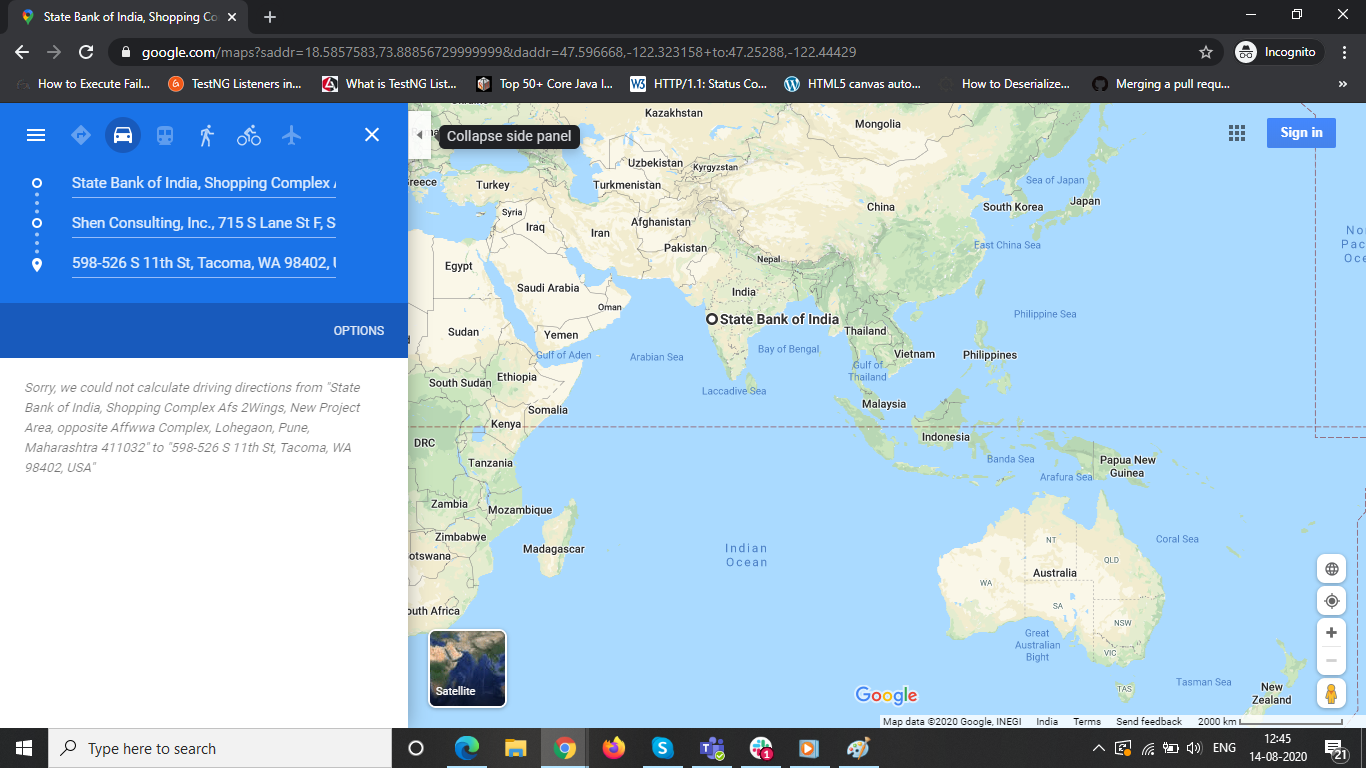
Task: Click the address bar URL
Action: 499,52
